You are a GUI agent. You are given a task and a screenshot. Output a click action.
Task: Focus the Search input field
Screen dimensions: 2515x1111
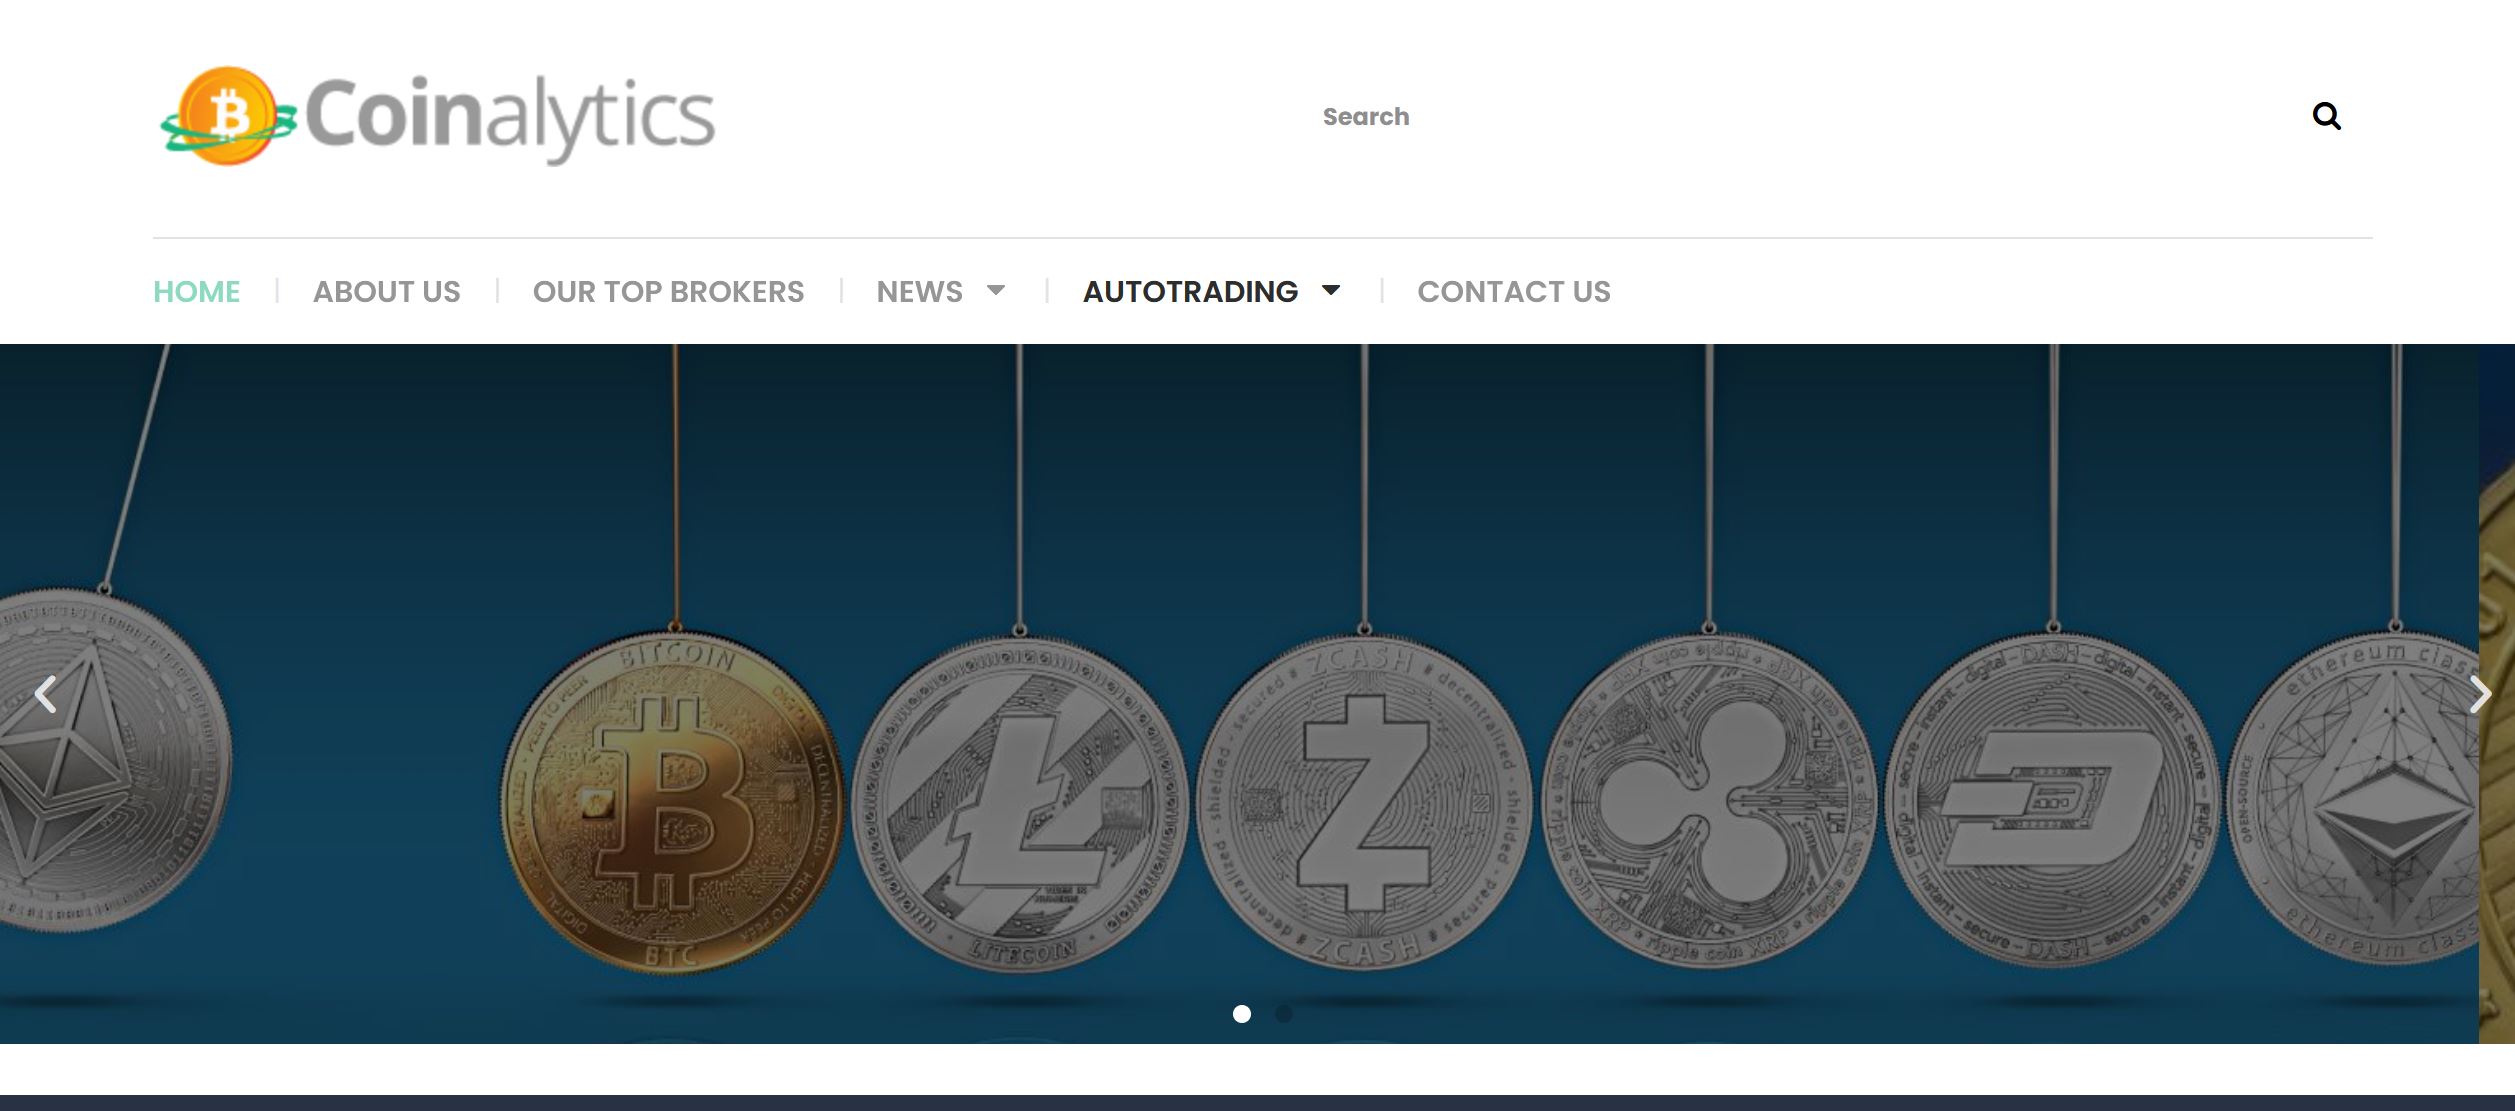coord(1800,117)
